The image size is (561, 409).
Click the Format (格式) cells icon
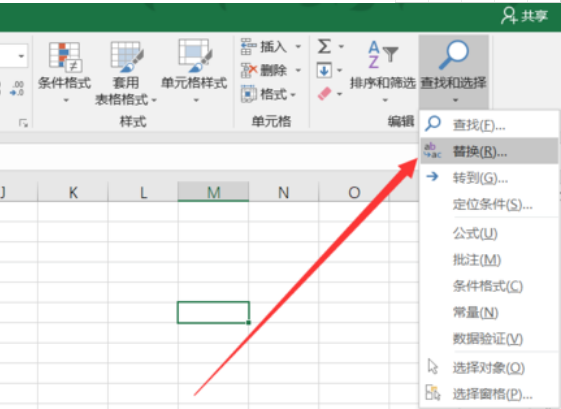coord(248,94)
